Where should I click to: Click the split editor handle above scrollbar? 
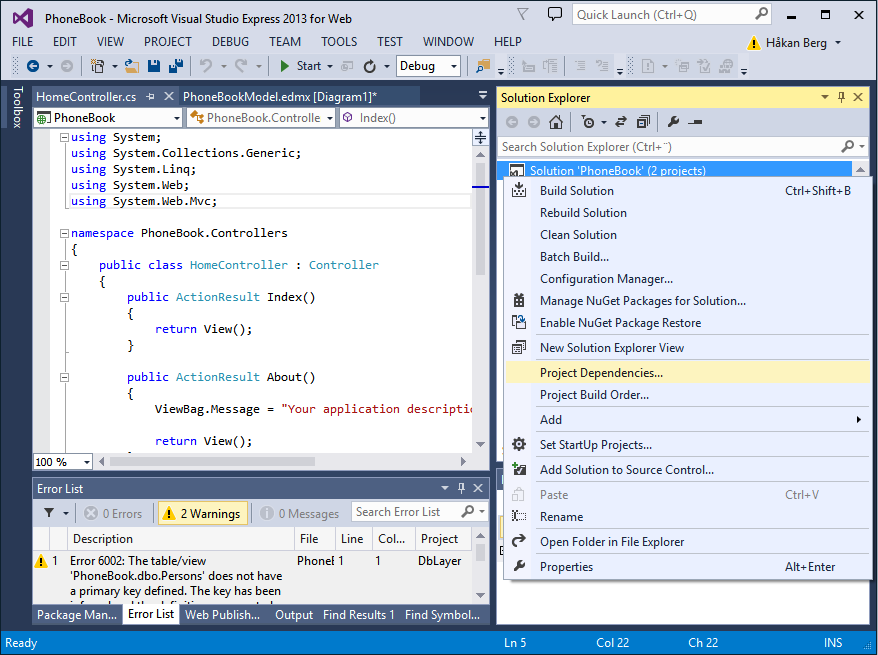coord(480,137)
